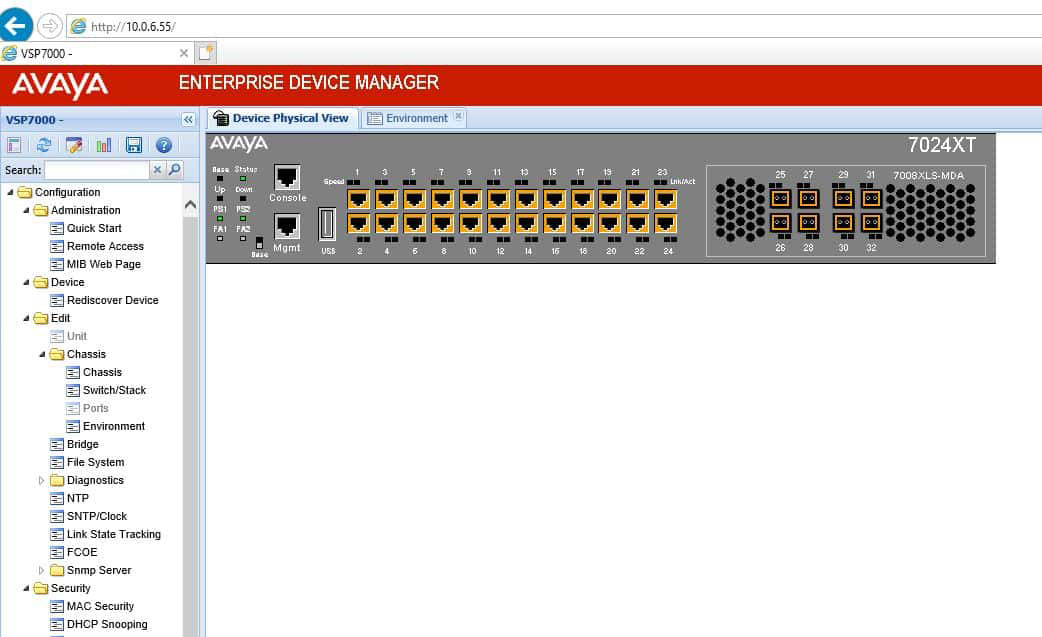1042x637 pixels.
Task: Click the bar chart graph icon
Action: click(104, 146)
